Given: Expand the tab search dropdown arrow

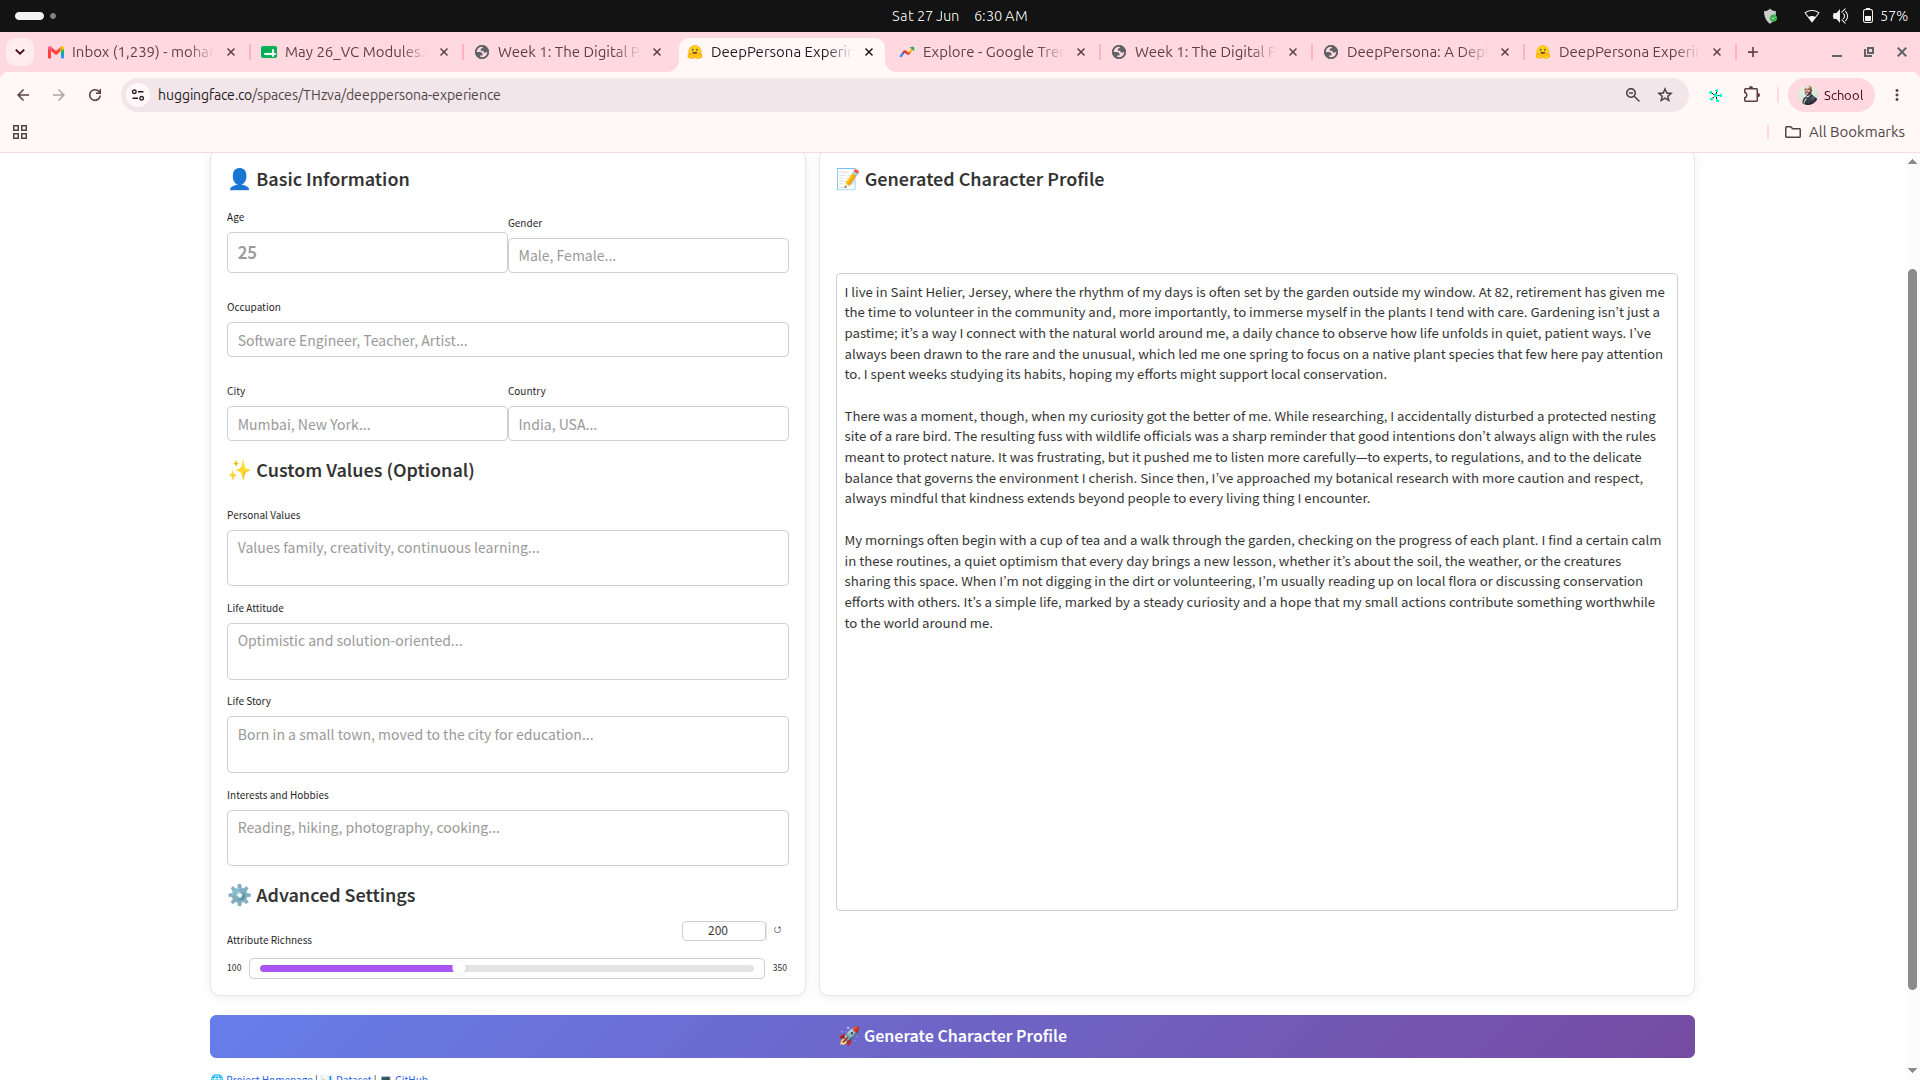Looking at the screenshot, I should pos(20,52).
